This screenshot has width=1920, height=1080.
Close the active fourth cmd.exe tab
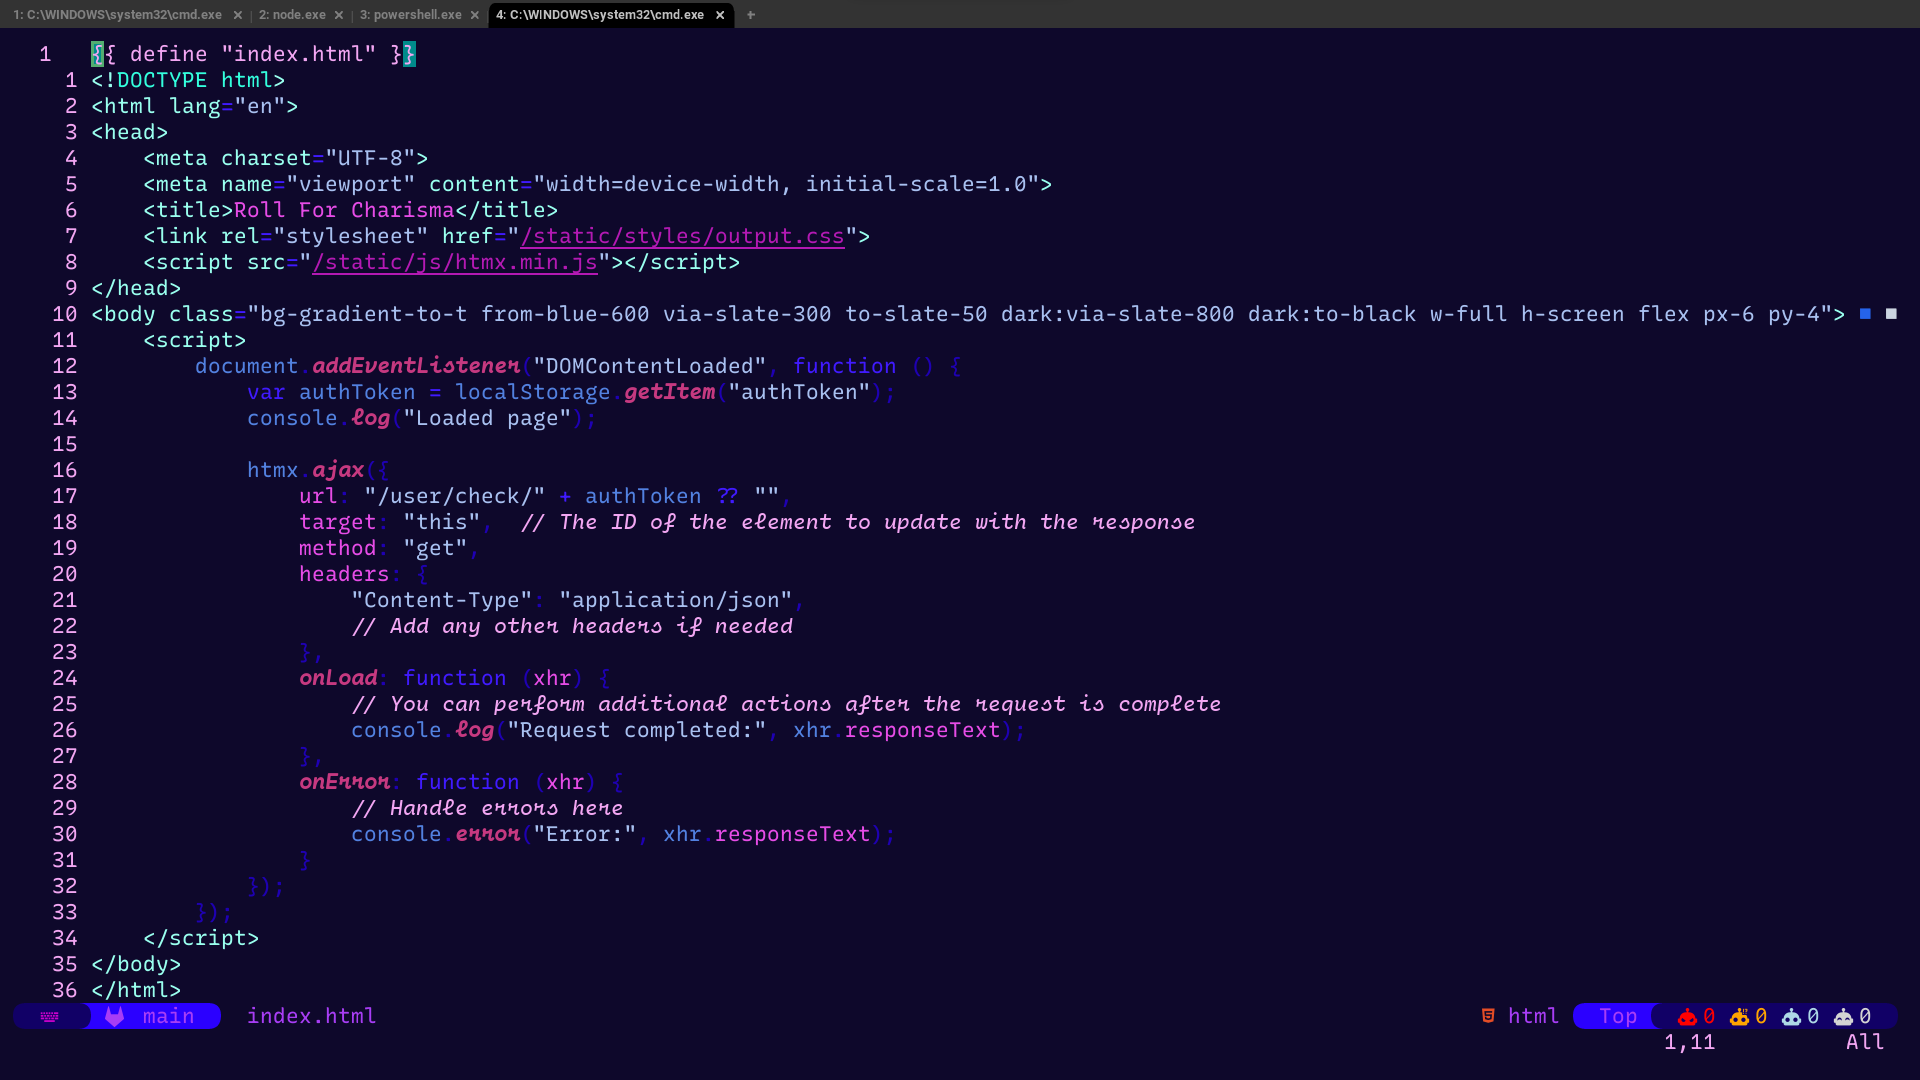720,15
